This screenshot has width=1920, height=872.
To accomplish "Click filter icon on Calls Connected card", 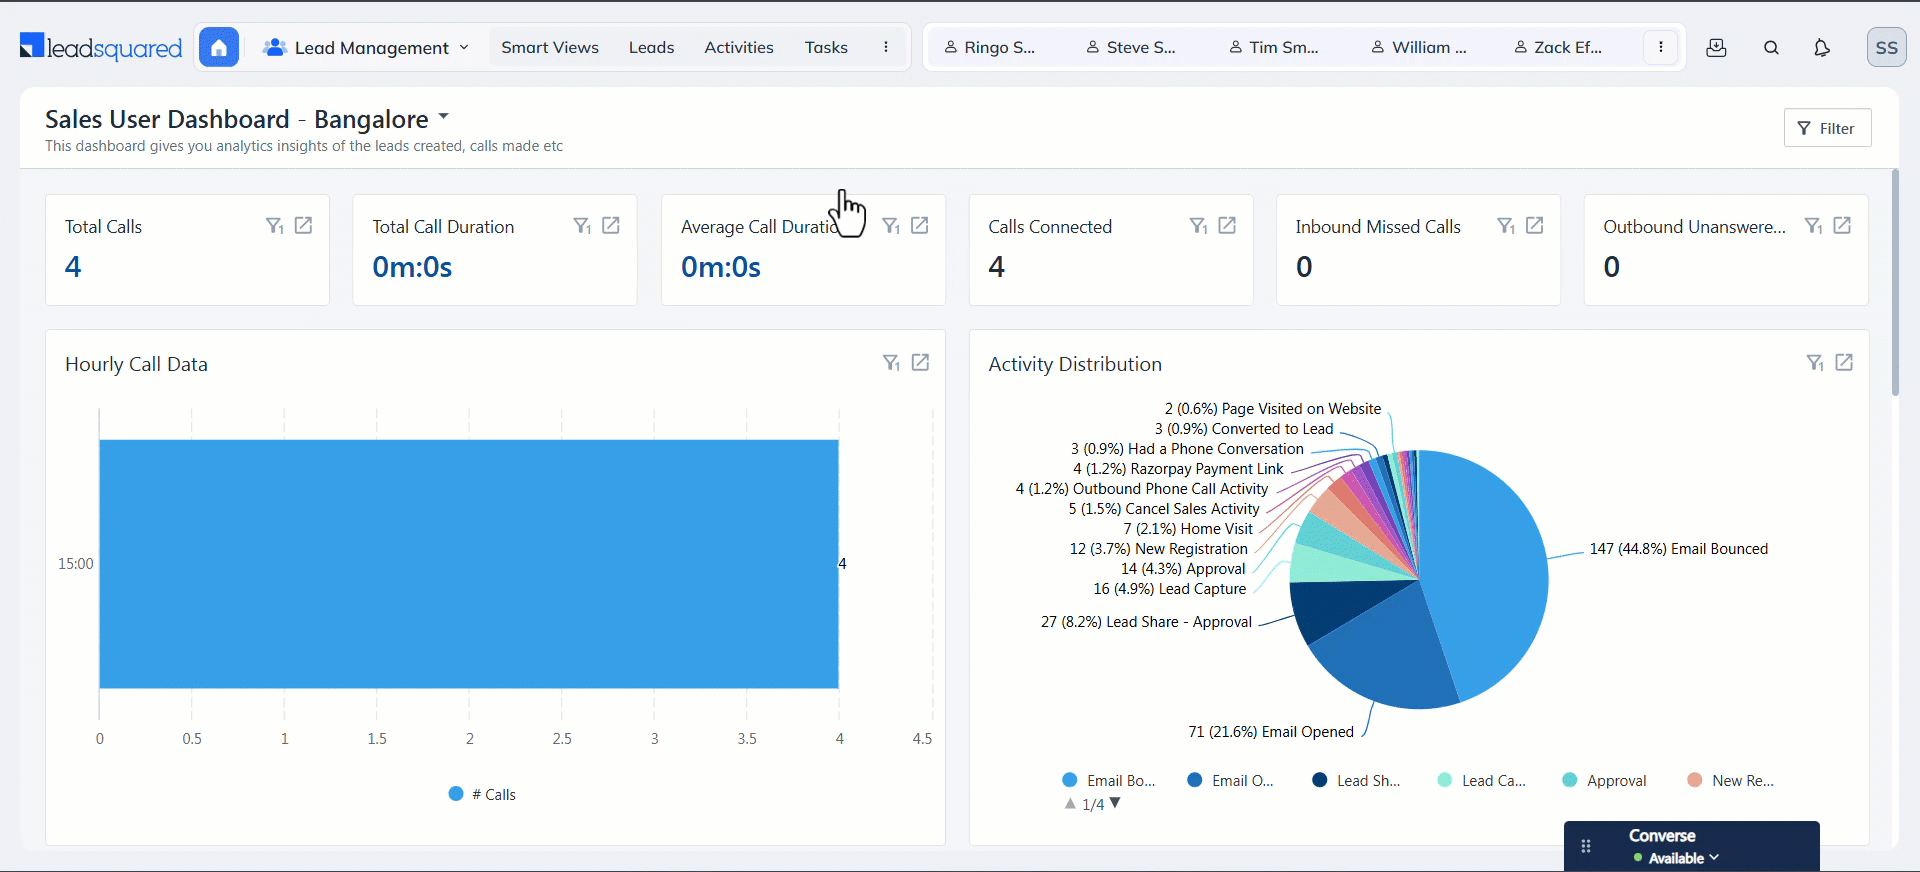I will 1198,226.
